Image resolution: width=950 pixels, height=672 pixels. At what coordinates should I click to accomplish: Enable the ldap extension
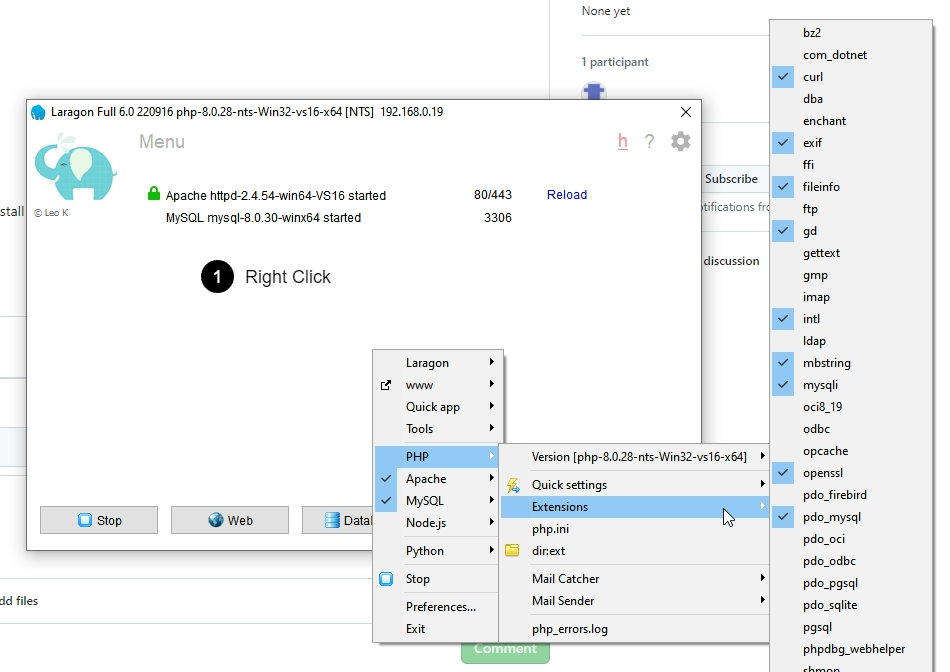[851, 341]
